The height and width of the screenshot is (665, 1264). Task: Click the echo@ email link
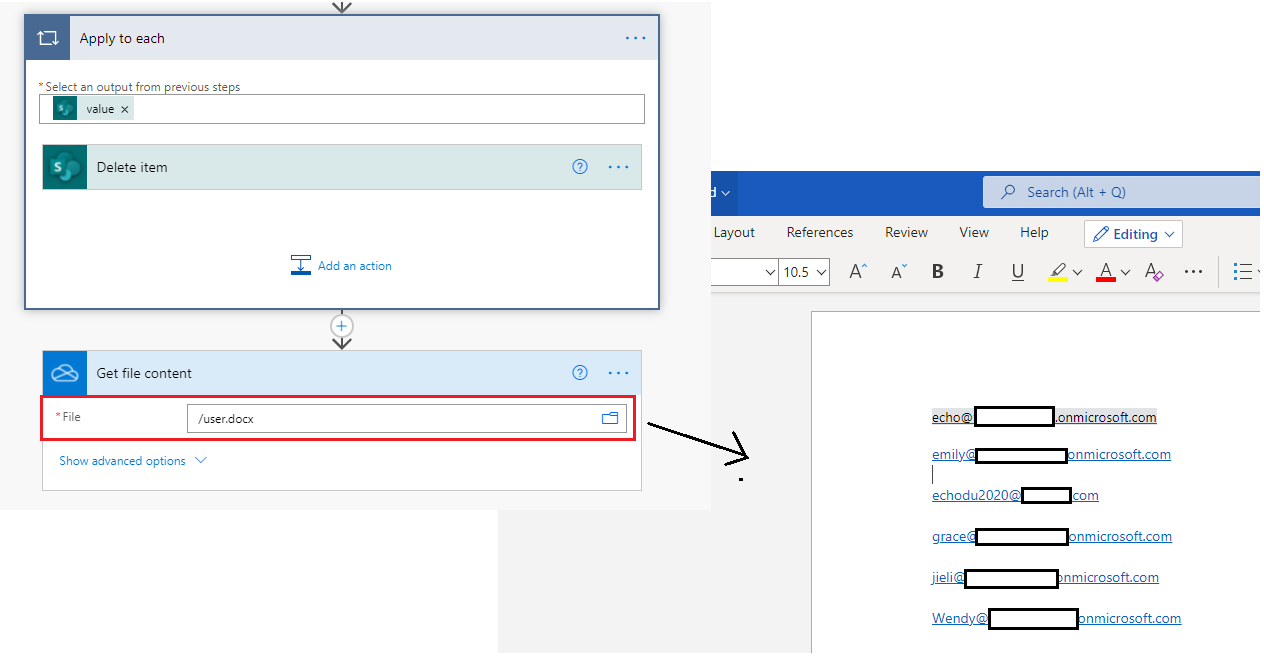[1044, 417]
